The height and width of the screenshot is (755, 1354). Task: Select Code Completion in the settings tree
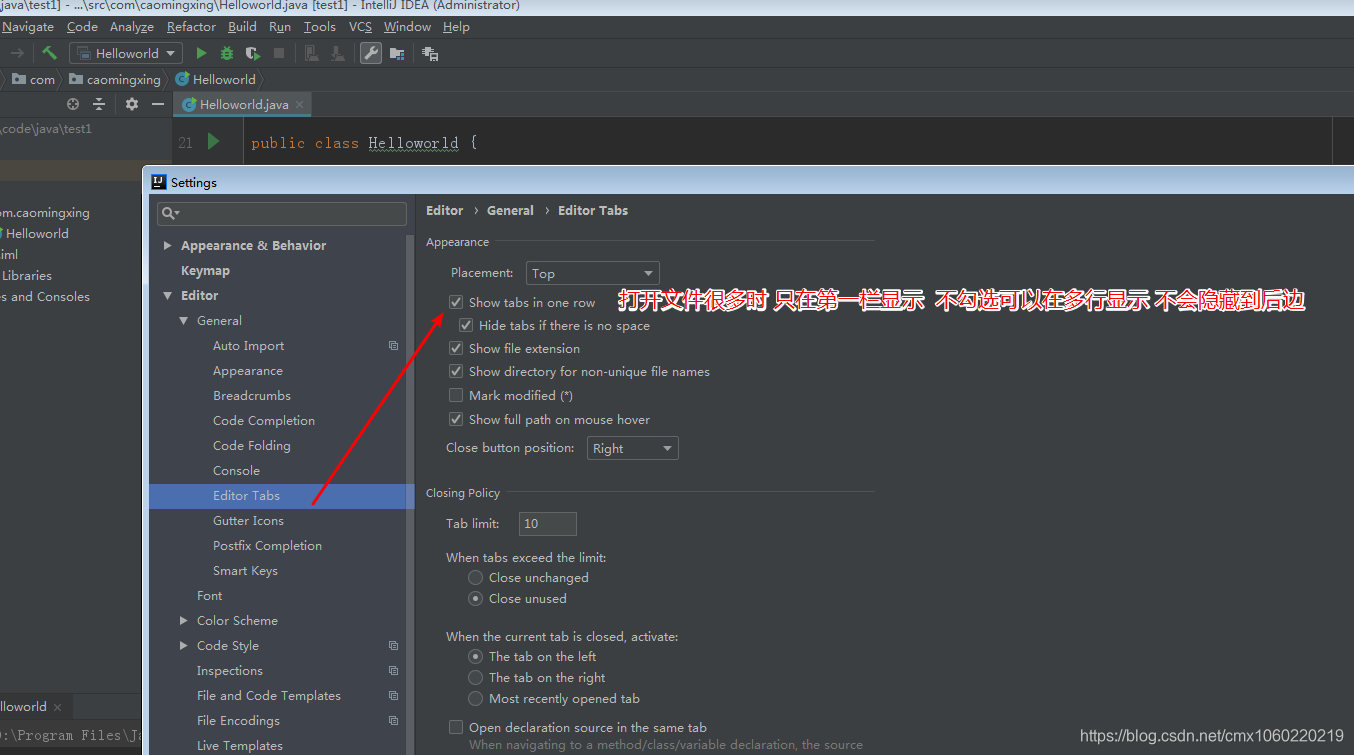pyautogui.click(x=264, y=421)
